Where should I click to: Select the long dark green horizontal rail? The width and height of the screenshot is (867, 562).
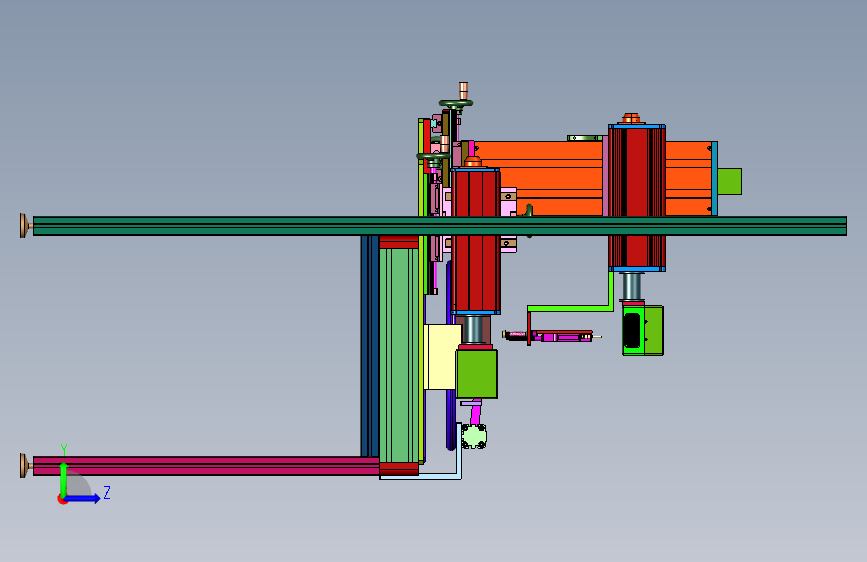(x=440, y=226)
